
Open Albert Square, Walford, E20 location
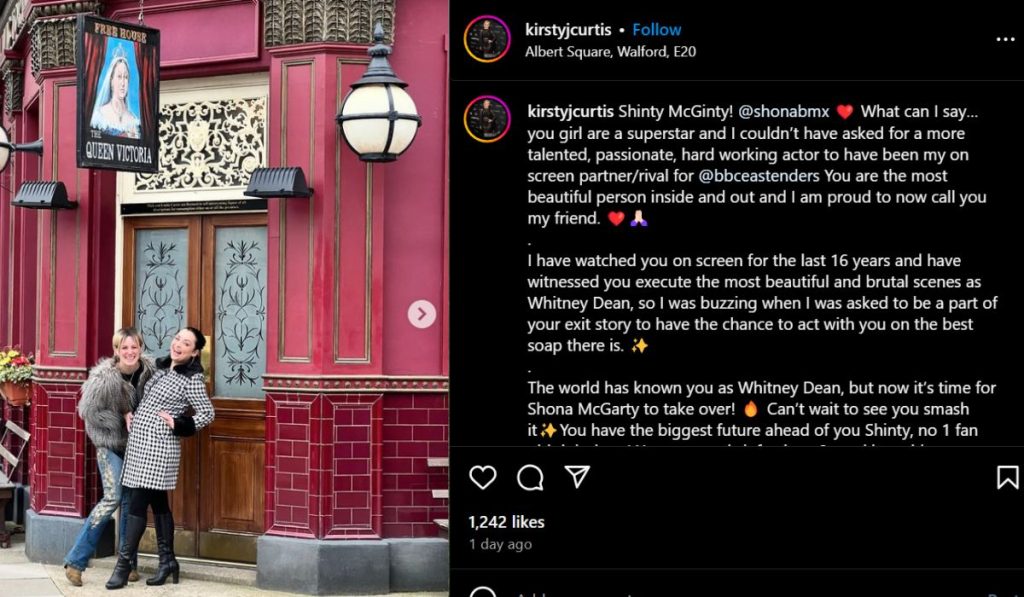coord(611,52)
